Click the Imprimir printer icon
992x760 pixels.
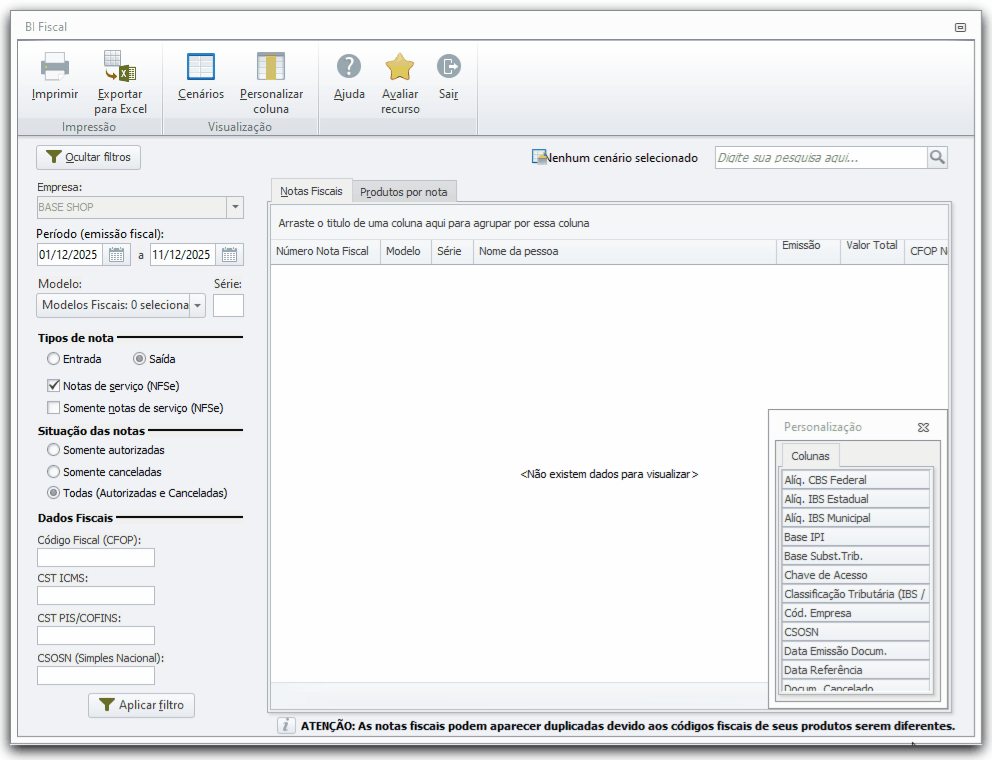point(54,66)
